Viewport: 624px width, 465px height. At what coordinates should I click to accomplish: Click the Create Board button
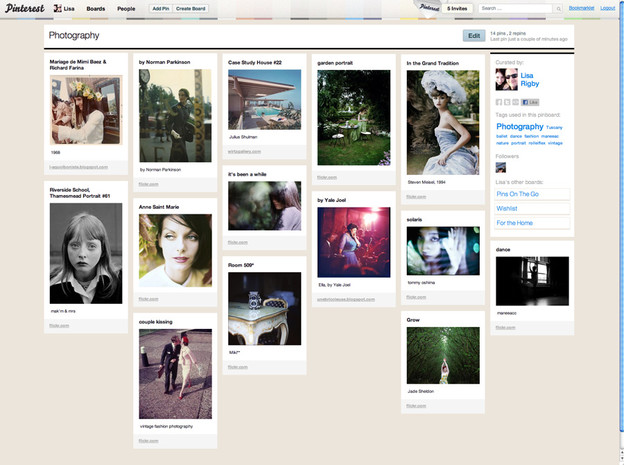click(x=190, y=8)
